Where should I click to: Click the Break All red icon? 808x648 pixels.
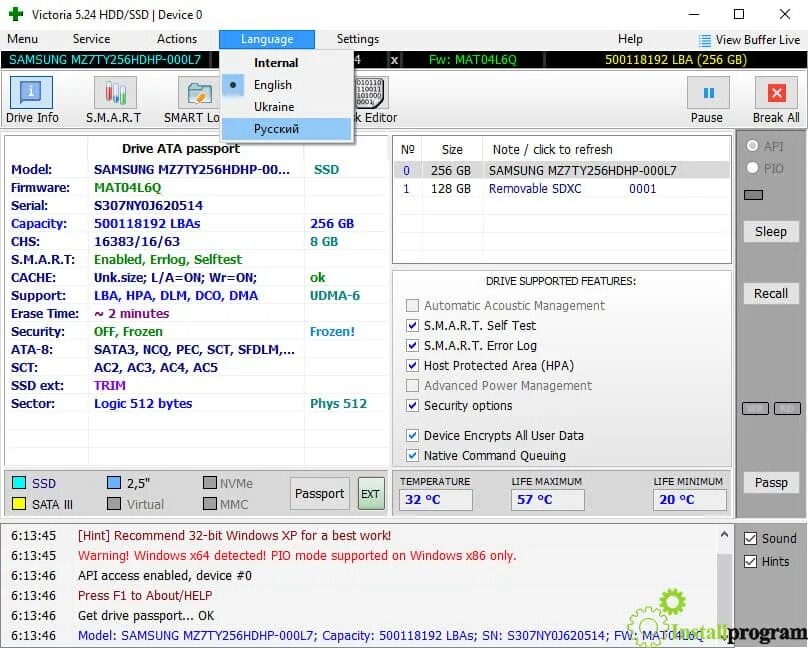776,93
